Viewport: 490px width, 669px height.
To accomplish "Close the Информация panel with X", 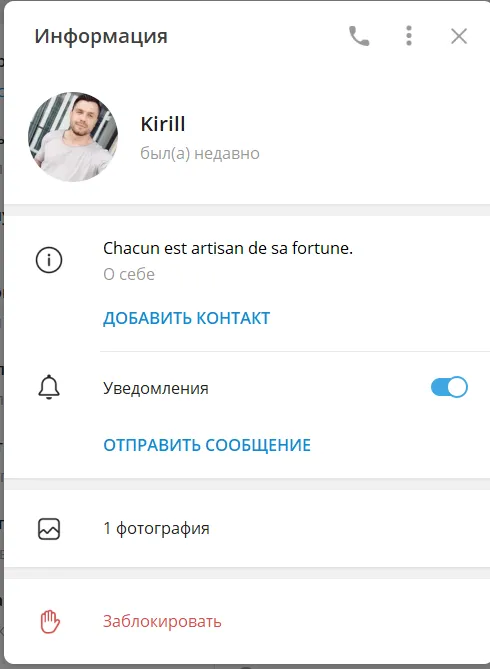I will pyautogui.click(x=459, y=36).
